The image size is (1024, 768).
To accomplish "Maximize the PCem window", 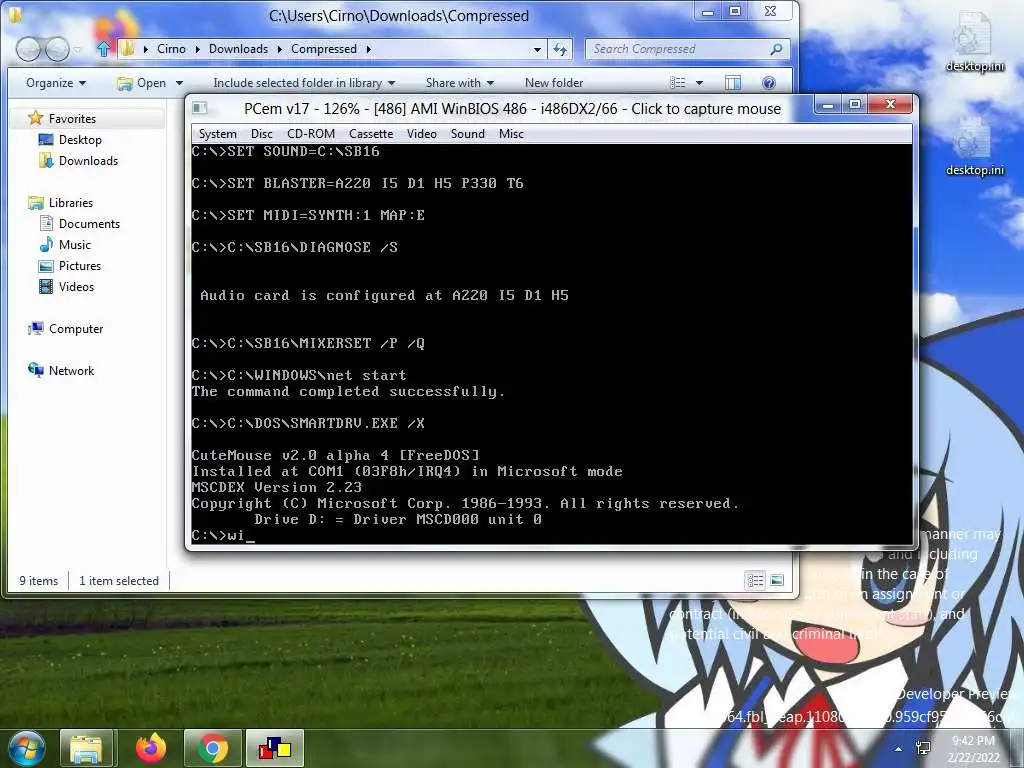I will (x=855, y=104).
